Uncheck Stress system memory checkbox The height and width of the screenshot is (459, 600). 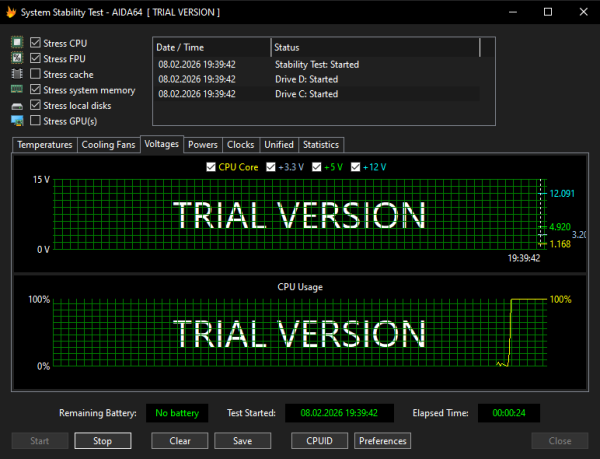pyautogui.click(x=35, y=89)
